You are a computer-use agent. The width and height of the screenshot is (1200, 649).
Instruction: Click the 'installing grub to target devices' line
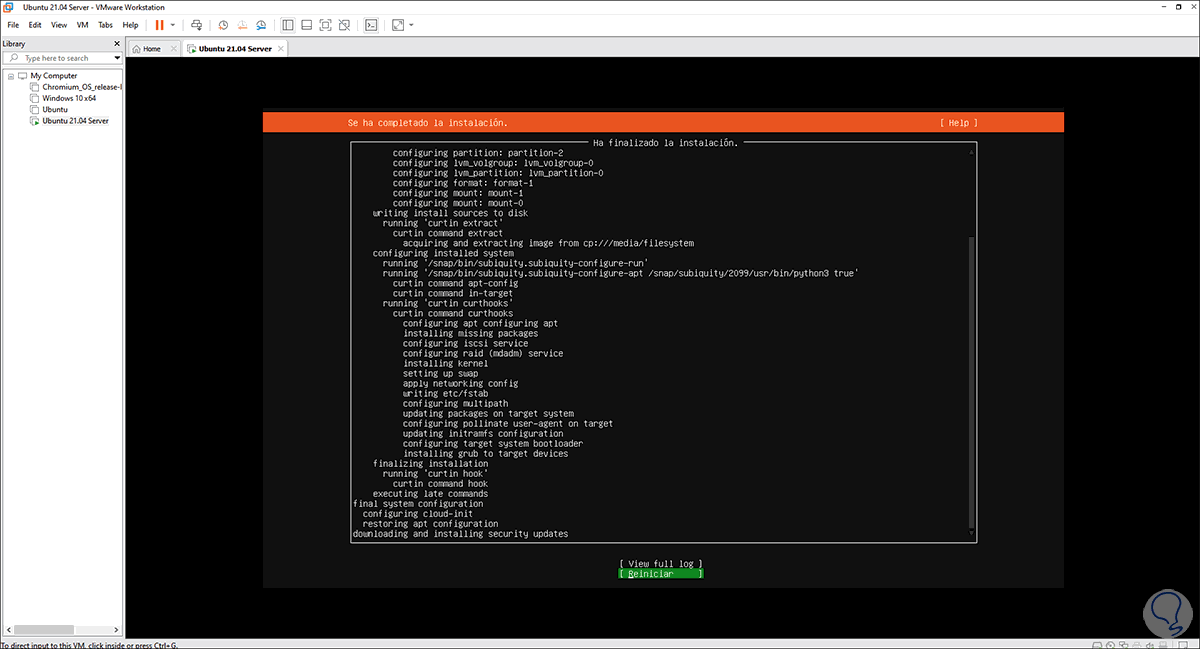[x=485, y=454]
